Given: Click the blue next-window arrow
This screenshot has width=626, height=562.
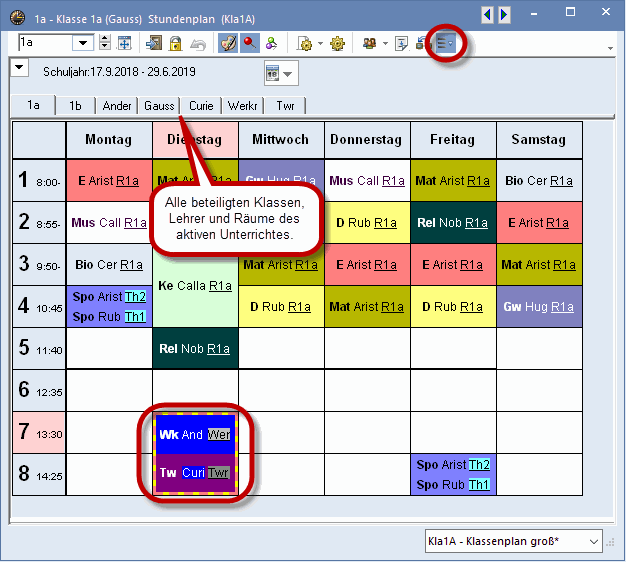Looking at the screenshot, I should coord(504,15).
